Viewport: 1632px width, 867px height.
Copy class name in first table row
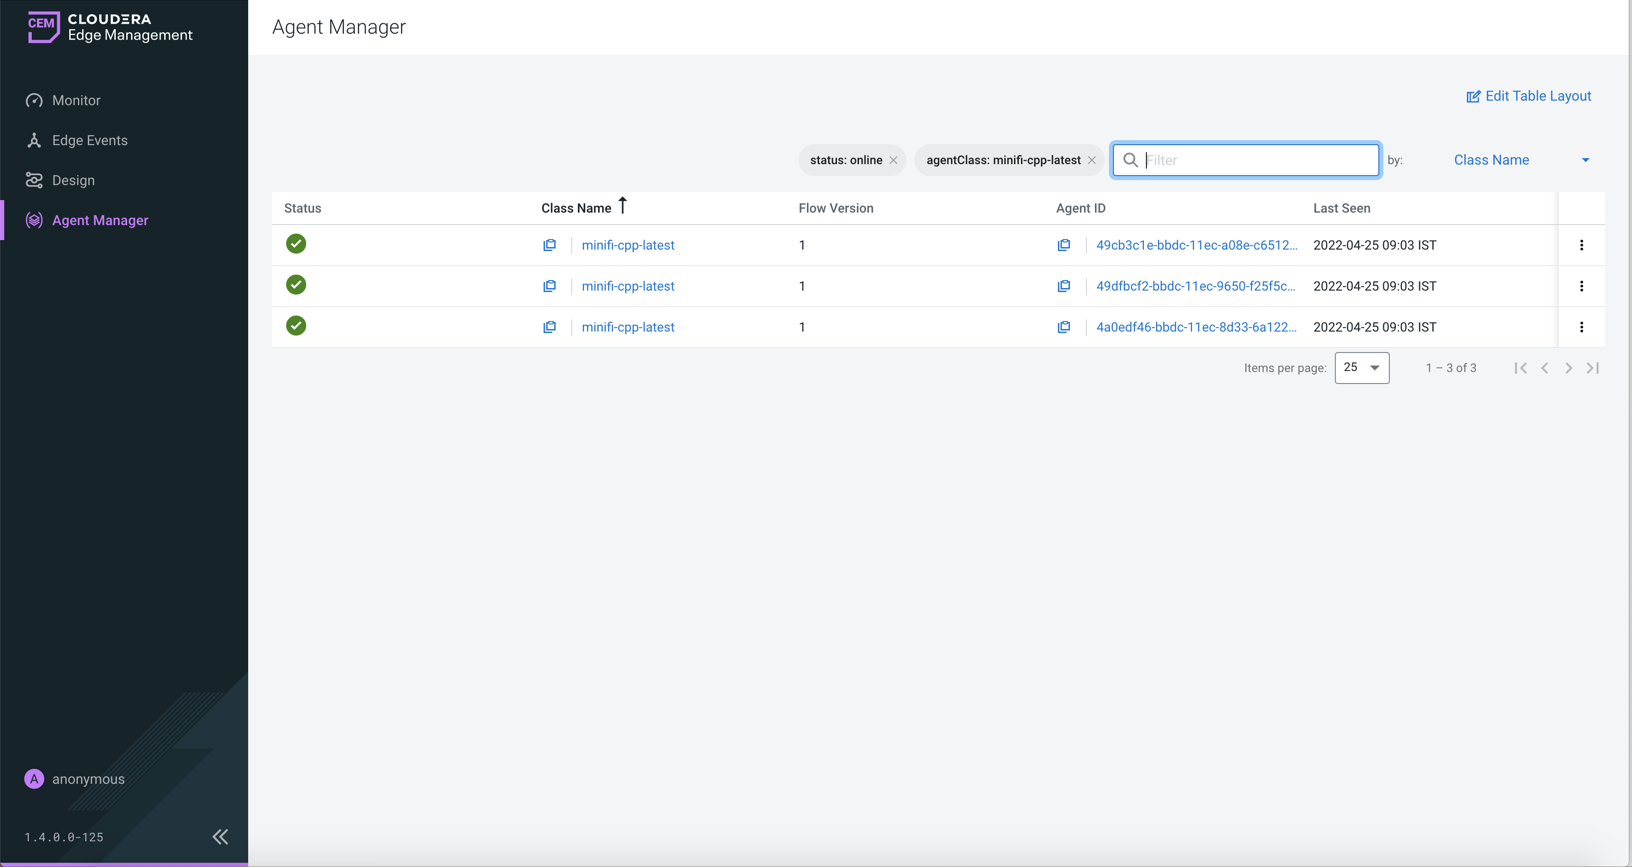(549, 245)
